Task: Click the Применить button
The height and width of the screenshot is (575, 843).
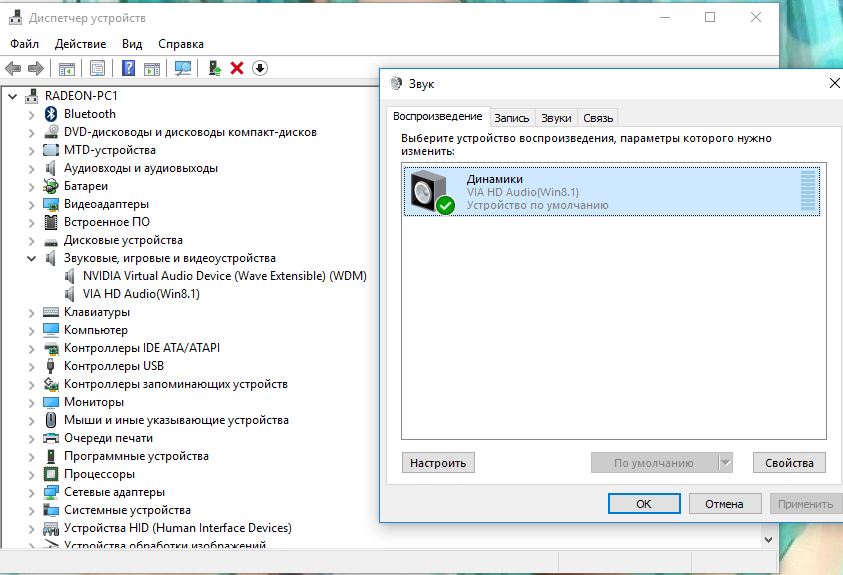Action: (x=805, y=504)
